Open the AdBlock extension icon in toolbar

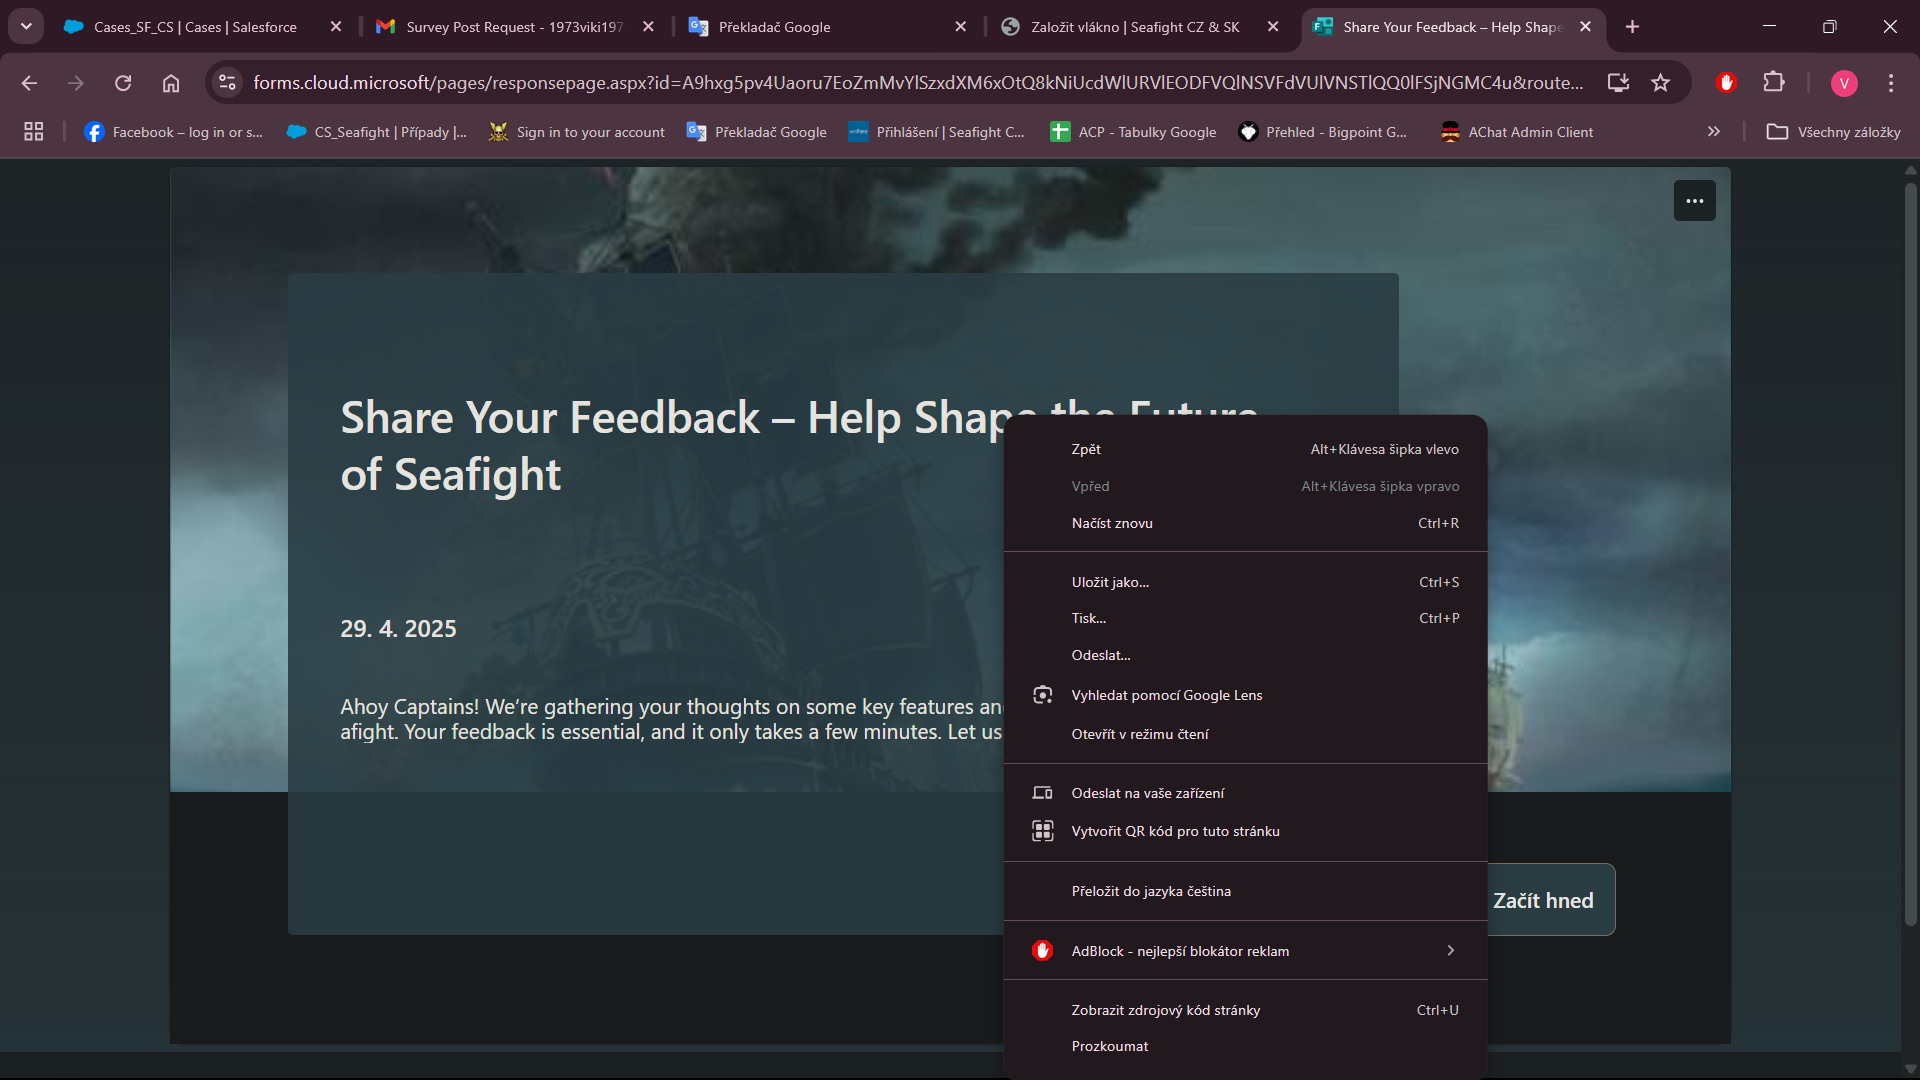point(1726,83)
